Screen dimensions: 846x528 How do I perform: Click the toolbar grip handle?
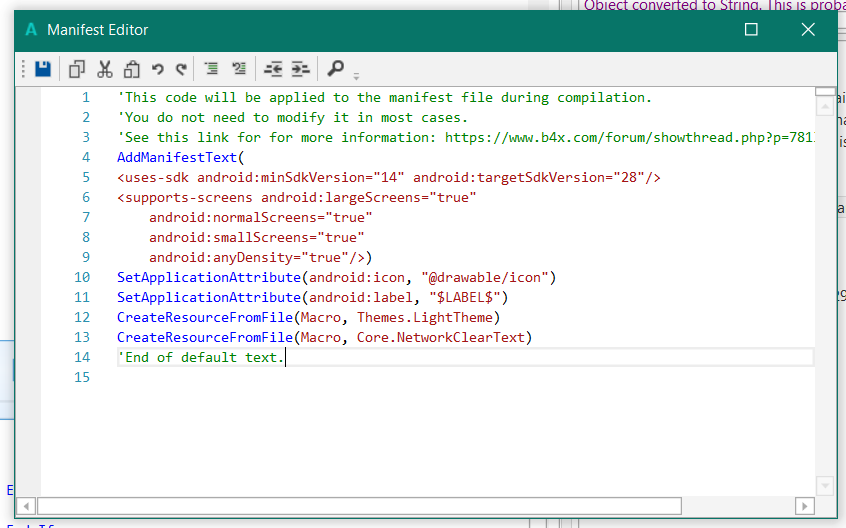point(23,69)
